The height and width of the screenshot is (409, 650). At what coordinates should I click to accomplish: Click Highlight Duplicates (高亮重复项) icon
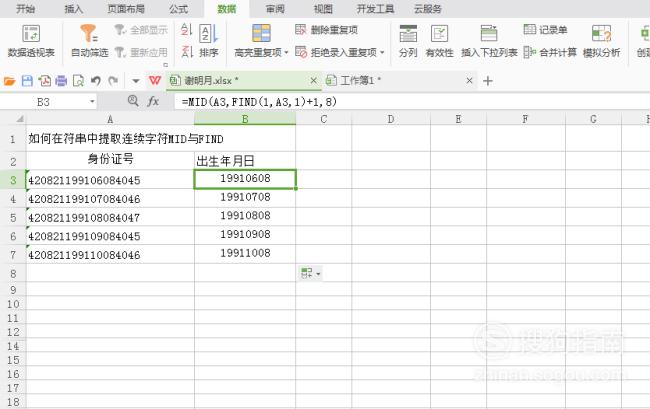[x=261, y=33]
